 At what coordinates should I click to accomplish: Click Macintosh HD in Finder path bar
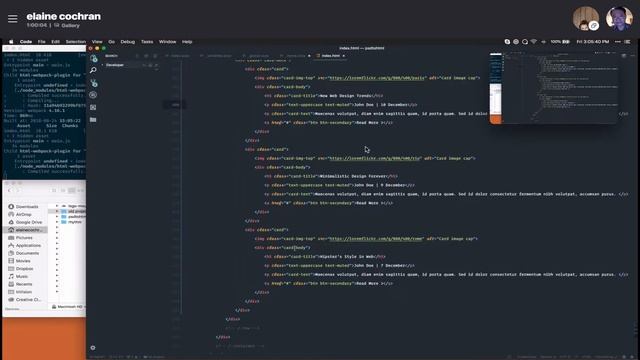pos(67,307)
